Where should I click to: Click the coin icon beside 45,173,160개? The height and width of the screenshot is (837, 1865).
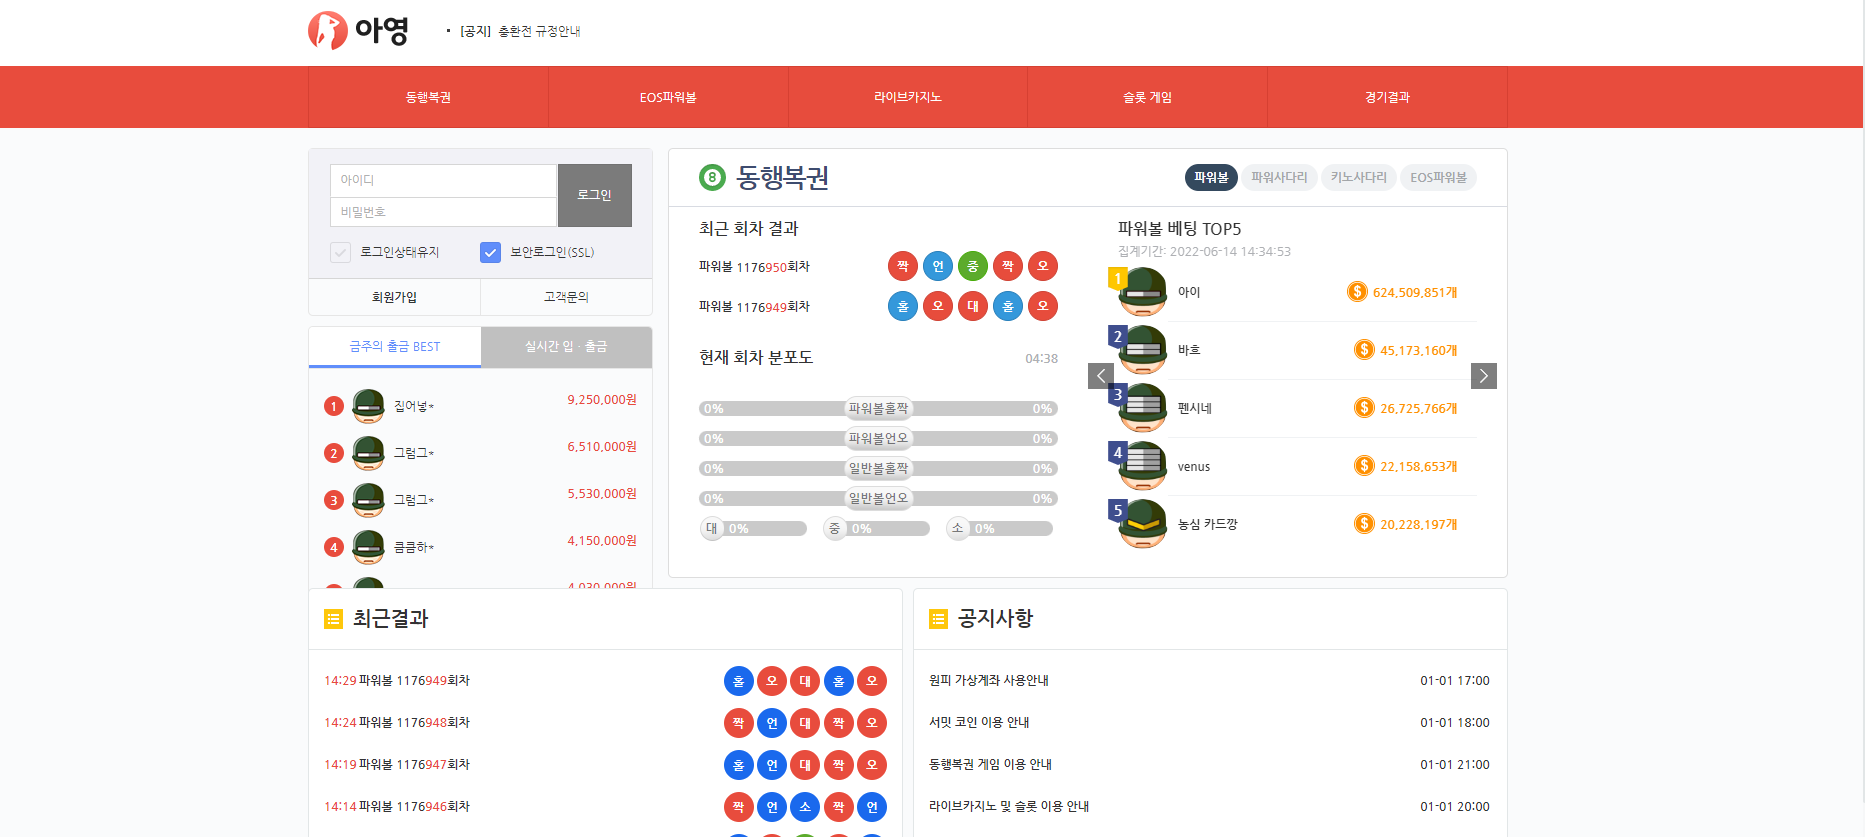tap(1364, 349)
